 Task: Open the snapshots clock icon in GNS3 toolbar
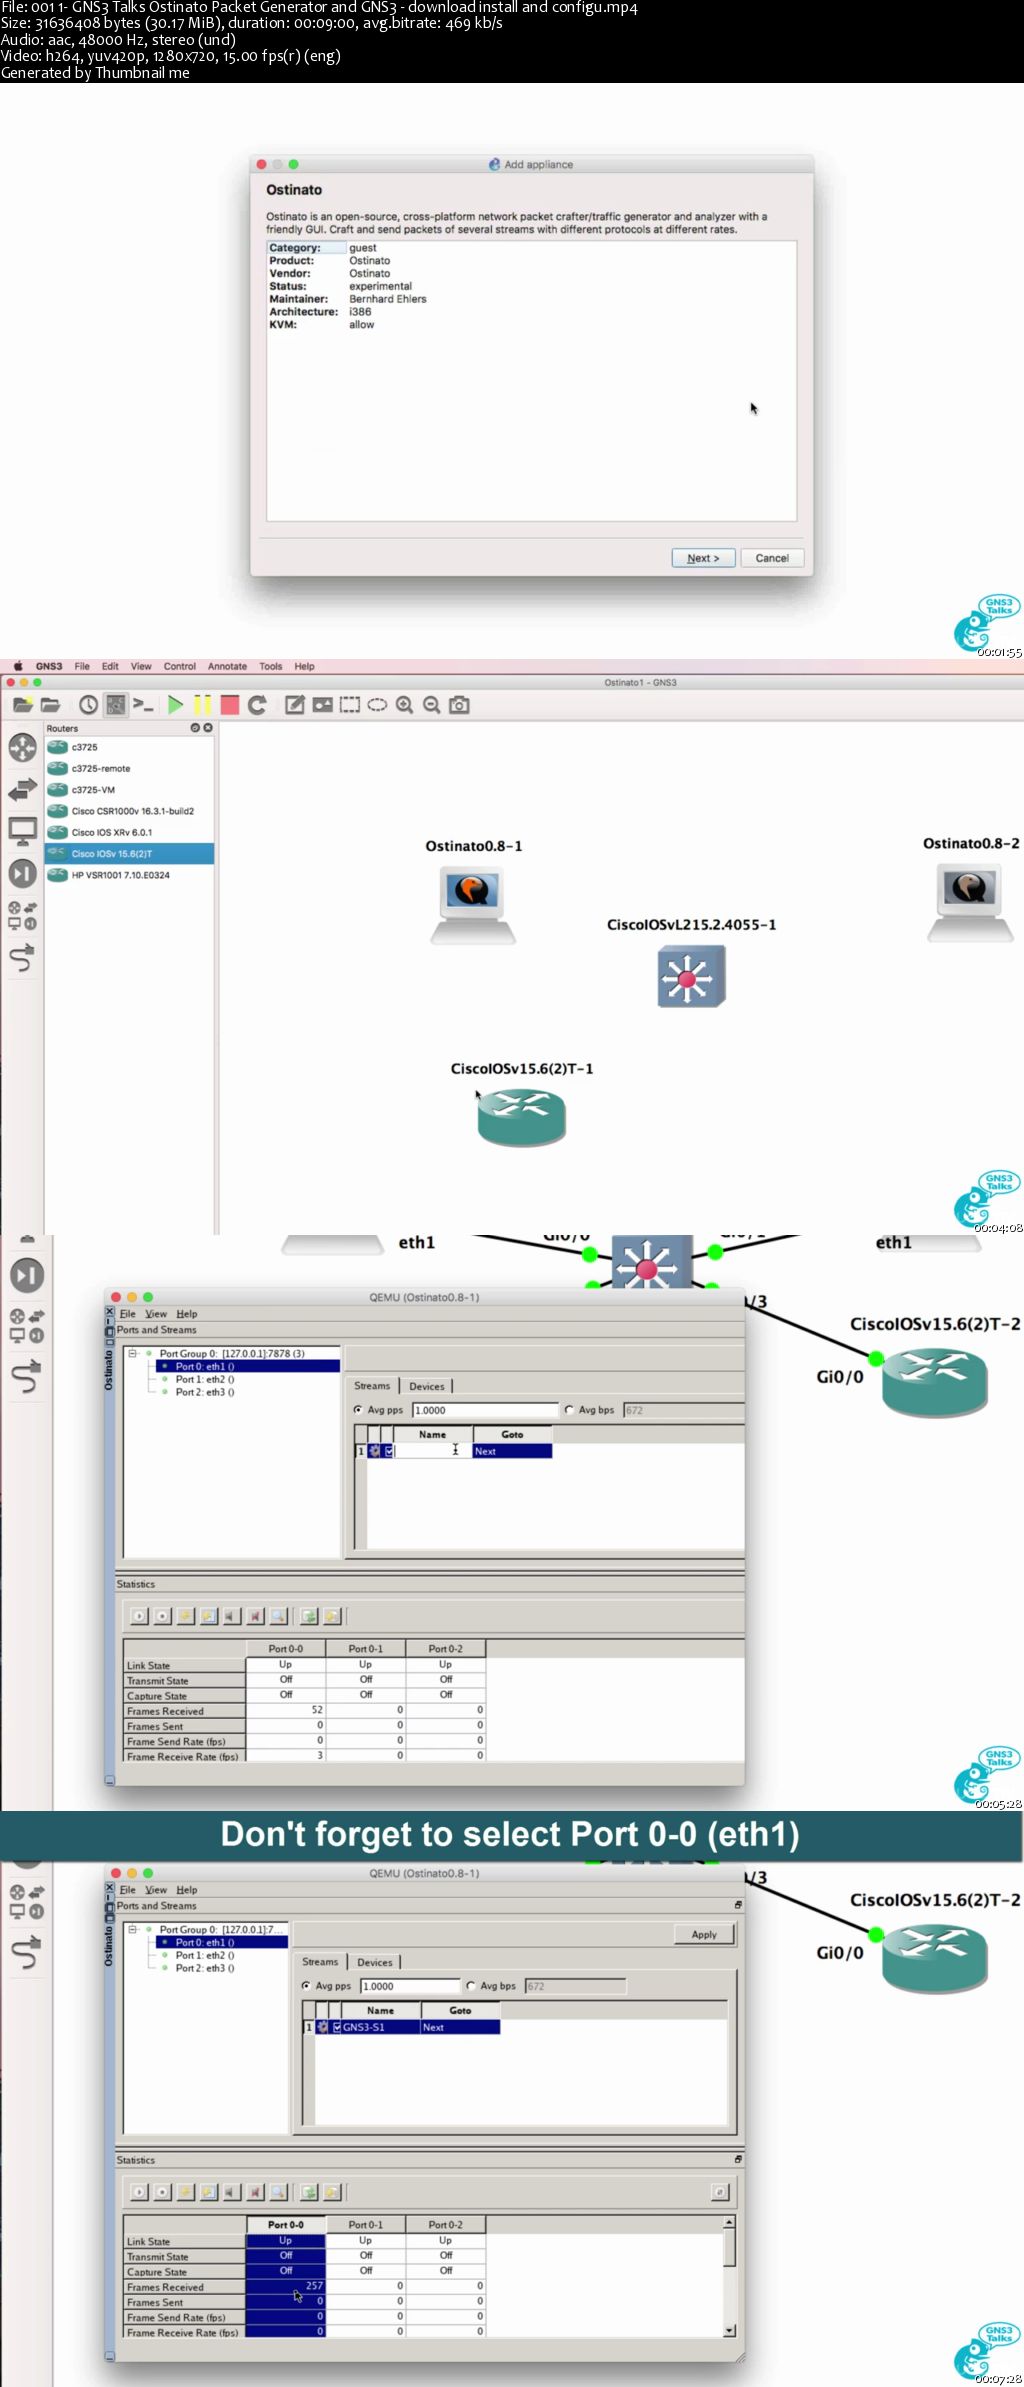[x=88, y=705]
